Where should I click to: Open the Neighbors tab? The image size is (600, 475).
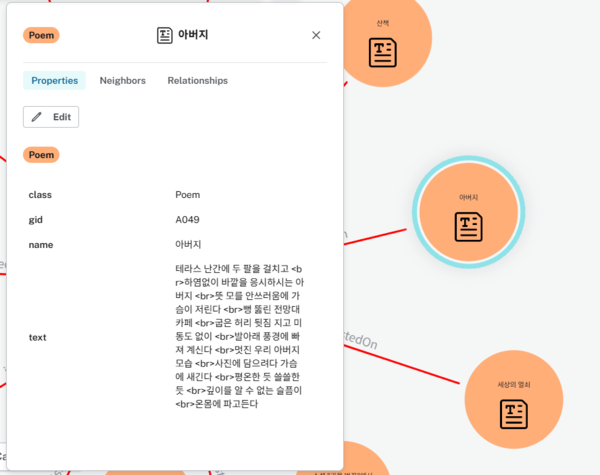122,80
